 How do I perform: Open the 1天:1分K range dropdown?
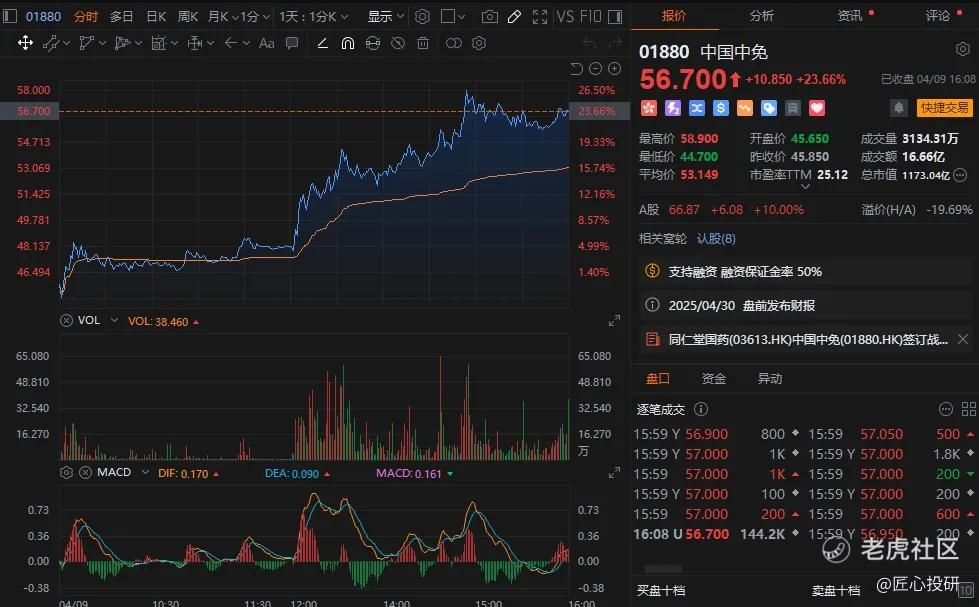[313, 17]
